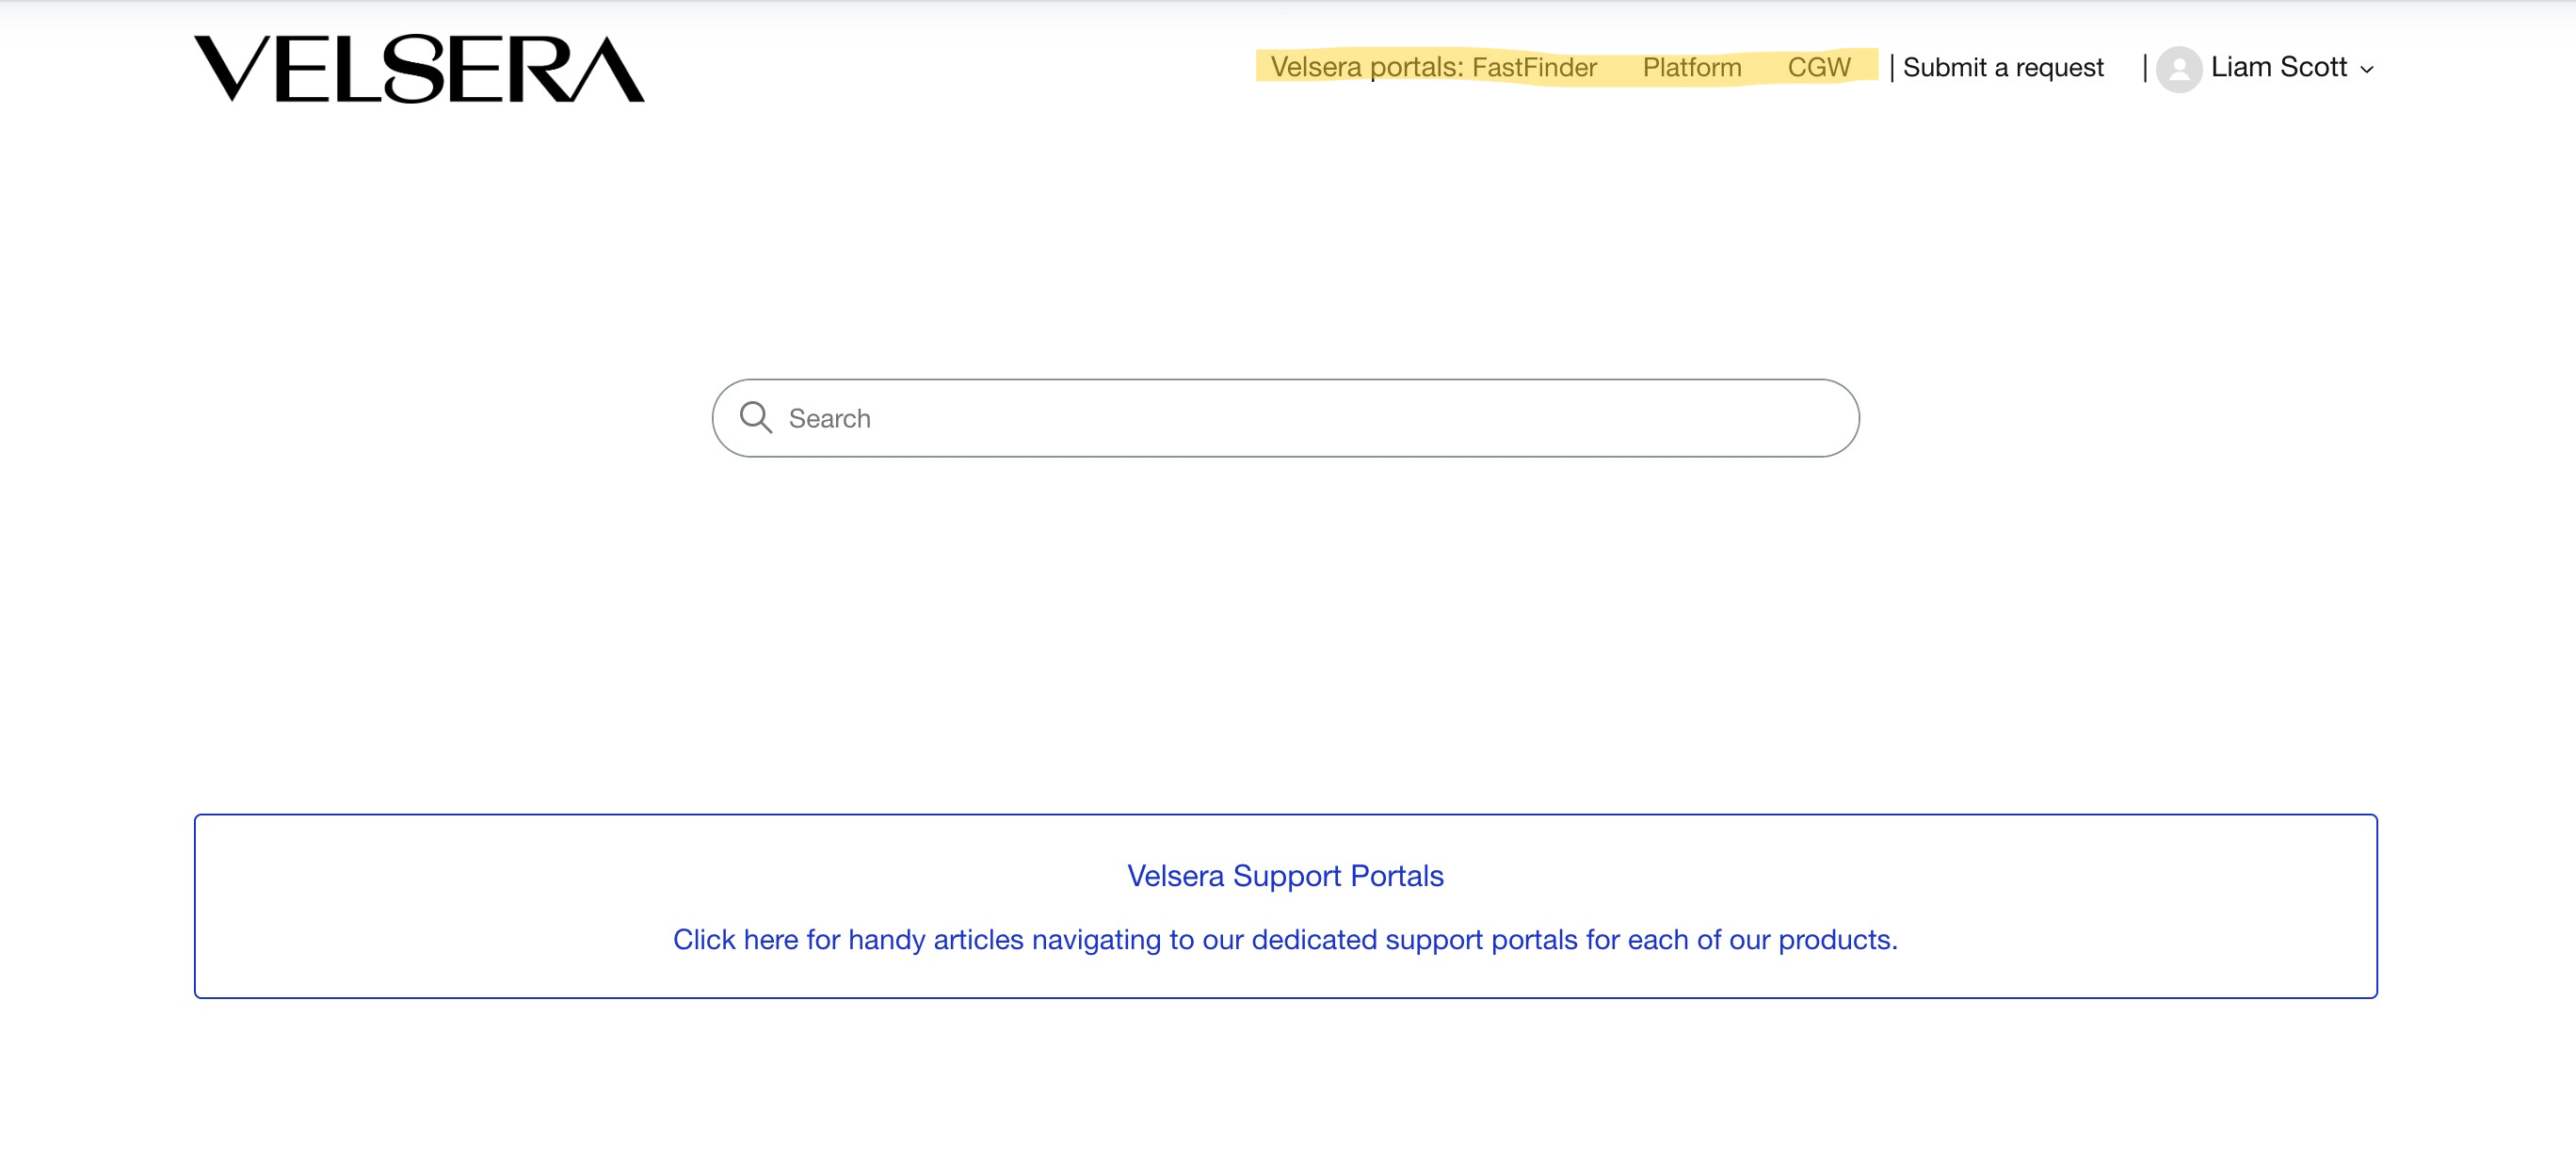2576x1162 pixels.
Task: Open the FastFinder portal link
Action: (x=1534, y=67)
